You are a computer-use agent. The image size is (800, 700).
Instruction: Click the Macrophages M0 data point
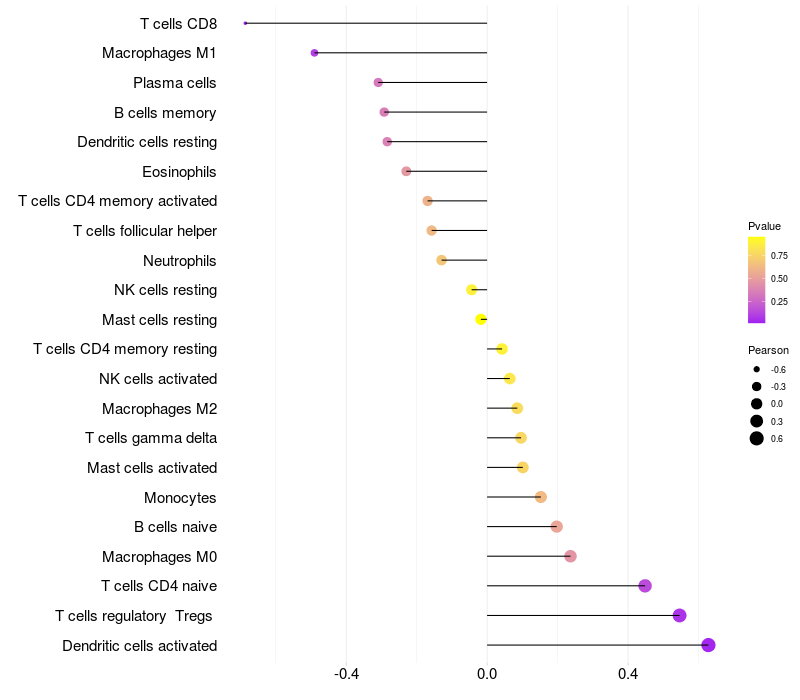click(570, 556)
